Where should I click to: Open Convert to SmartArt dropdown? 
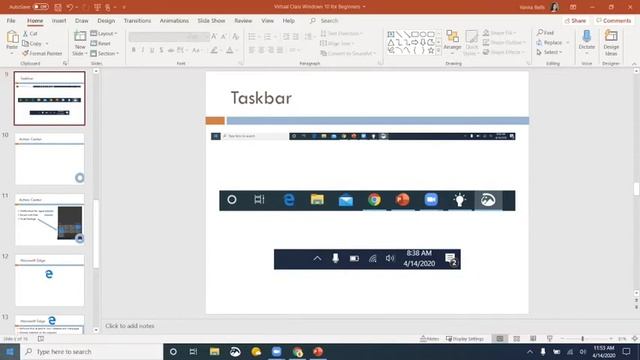tap(348, 53)
